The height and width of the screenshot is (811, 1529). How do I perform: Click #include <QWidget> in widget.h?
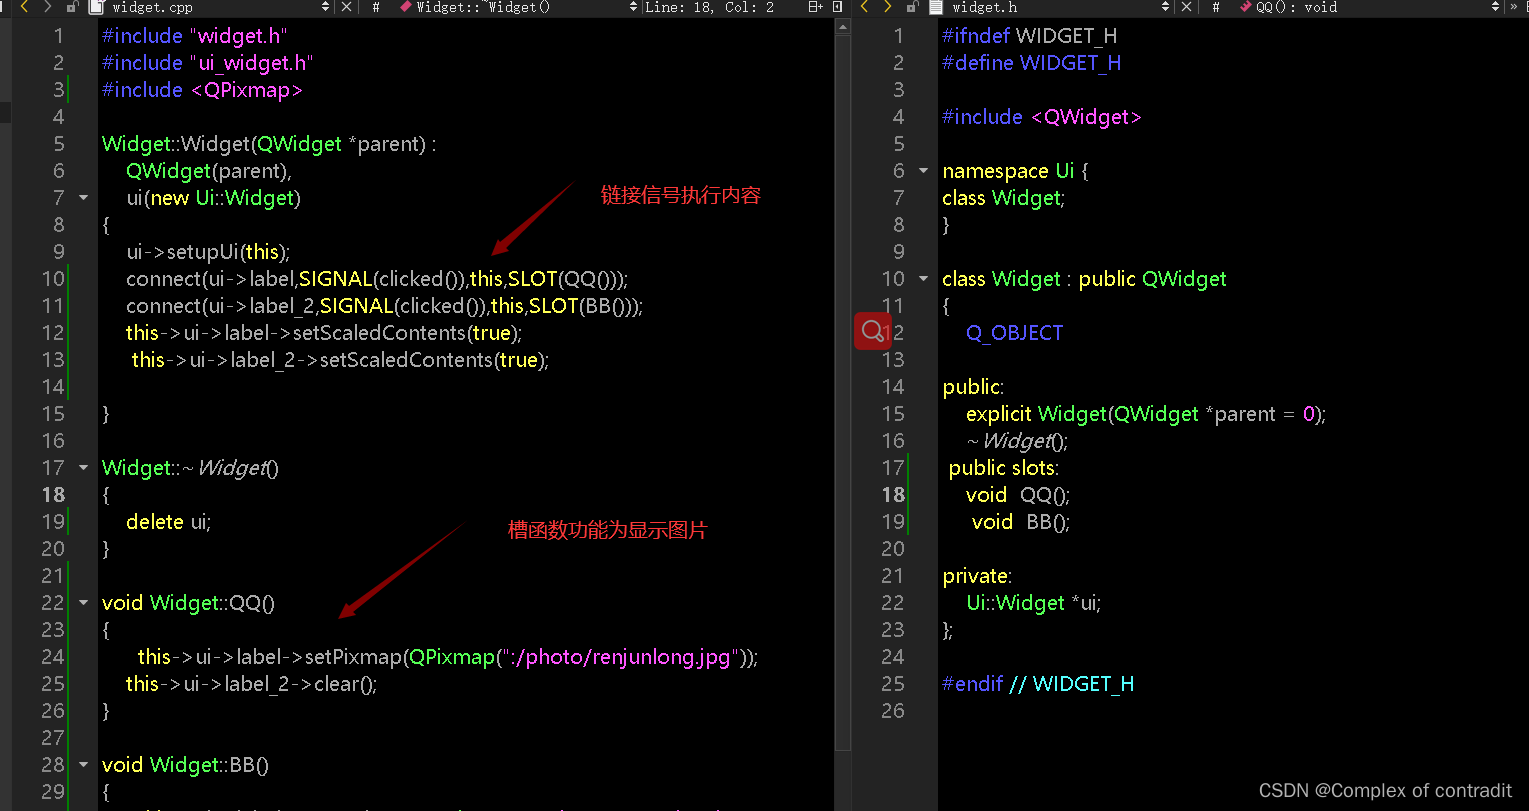coord(1042,116)
